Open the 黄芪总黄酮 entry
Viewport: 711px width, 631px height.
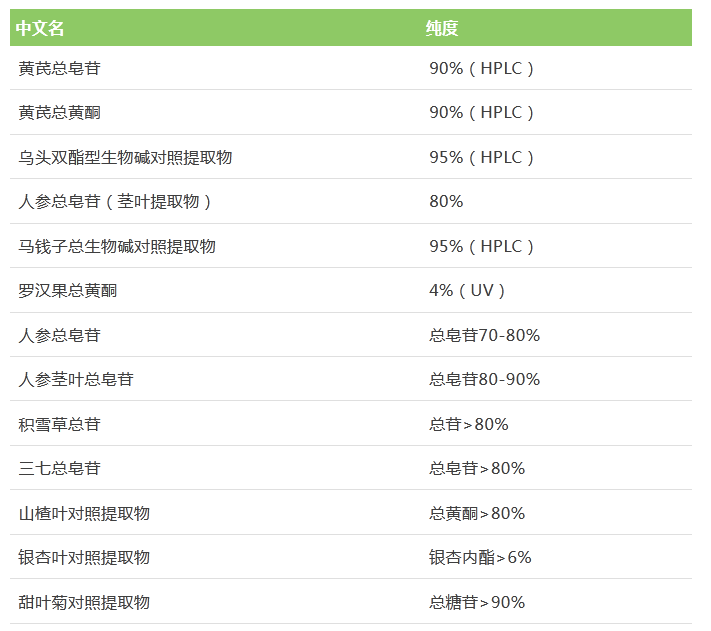pos(59,113)
